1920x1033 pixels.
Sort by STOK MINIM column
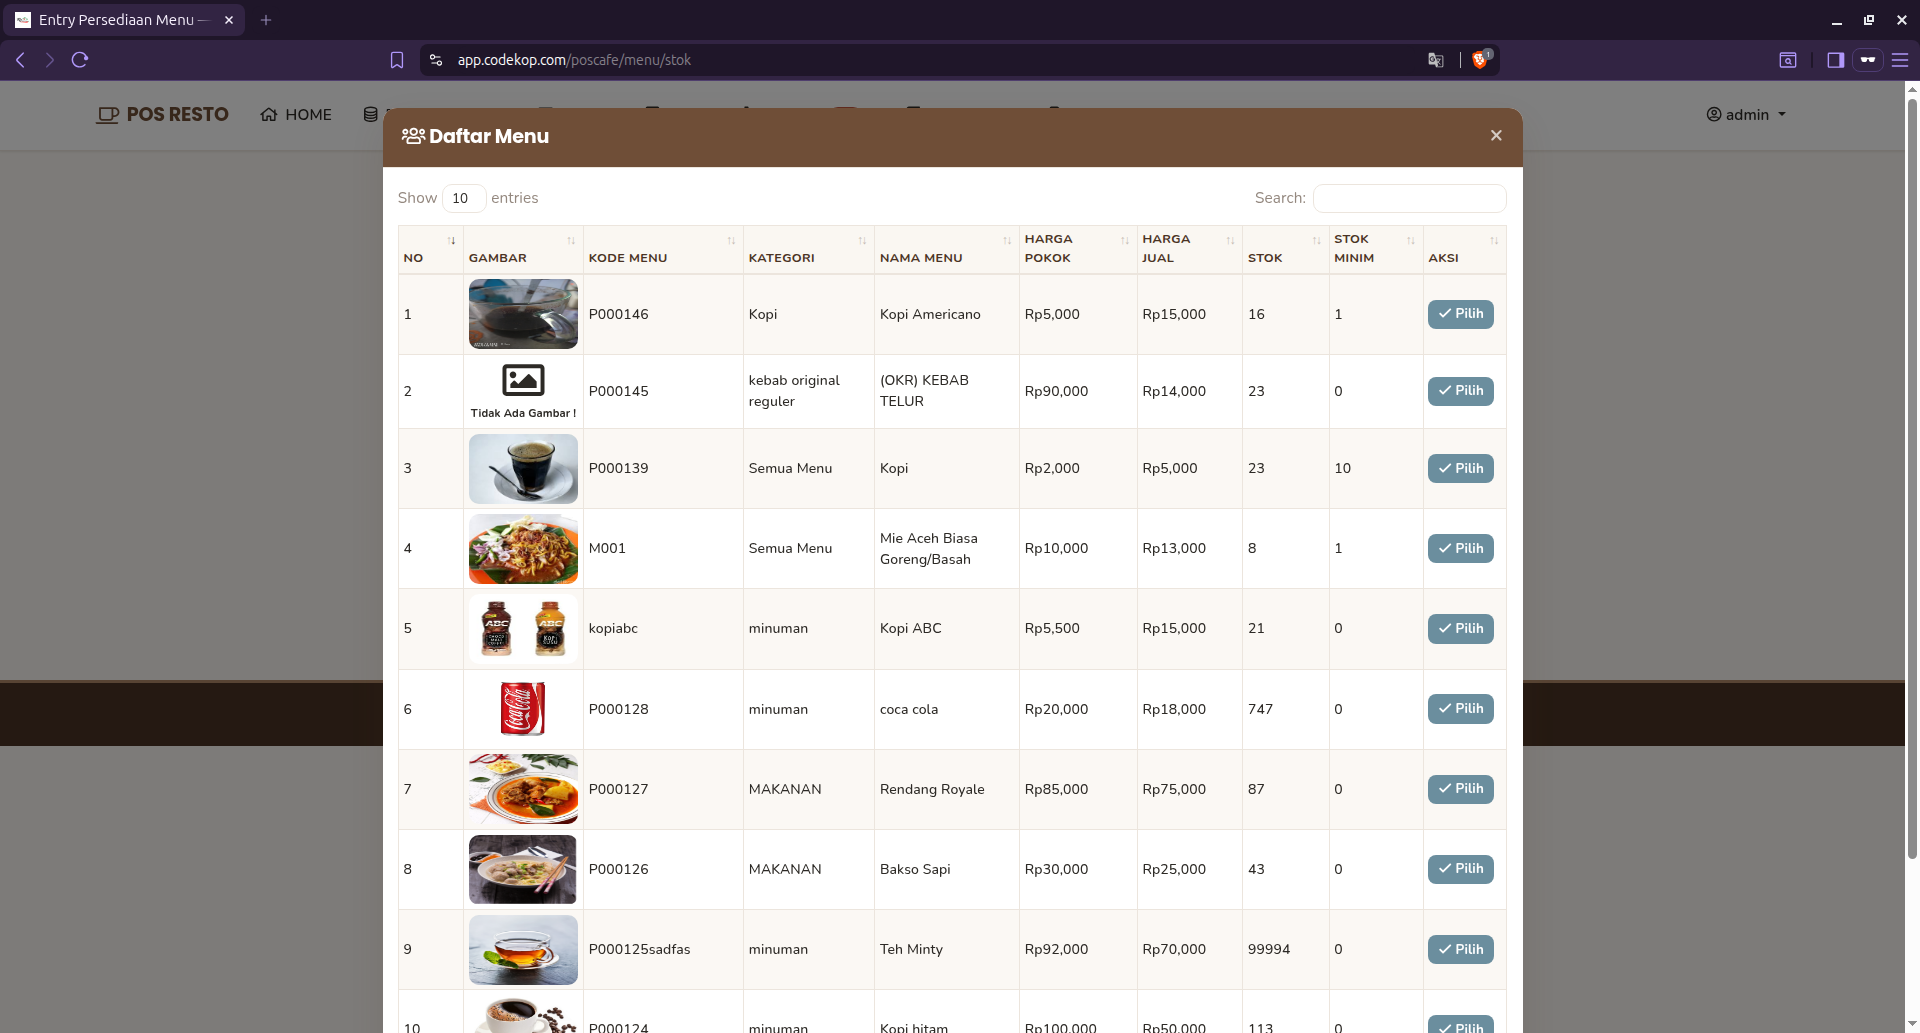[1376, 249]
